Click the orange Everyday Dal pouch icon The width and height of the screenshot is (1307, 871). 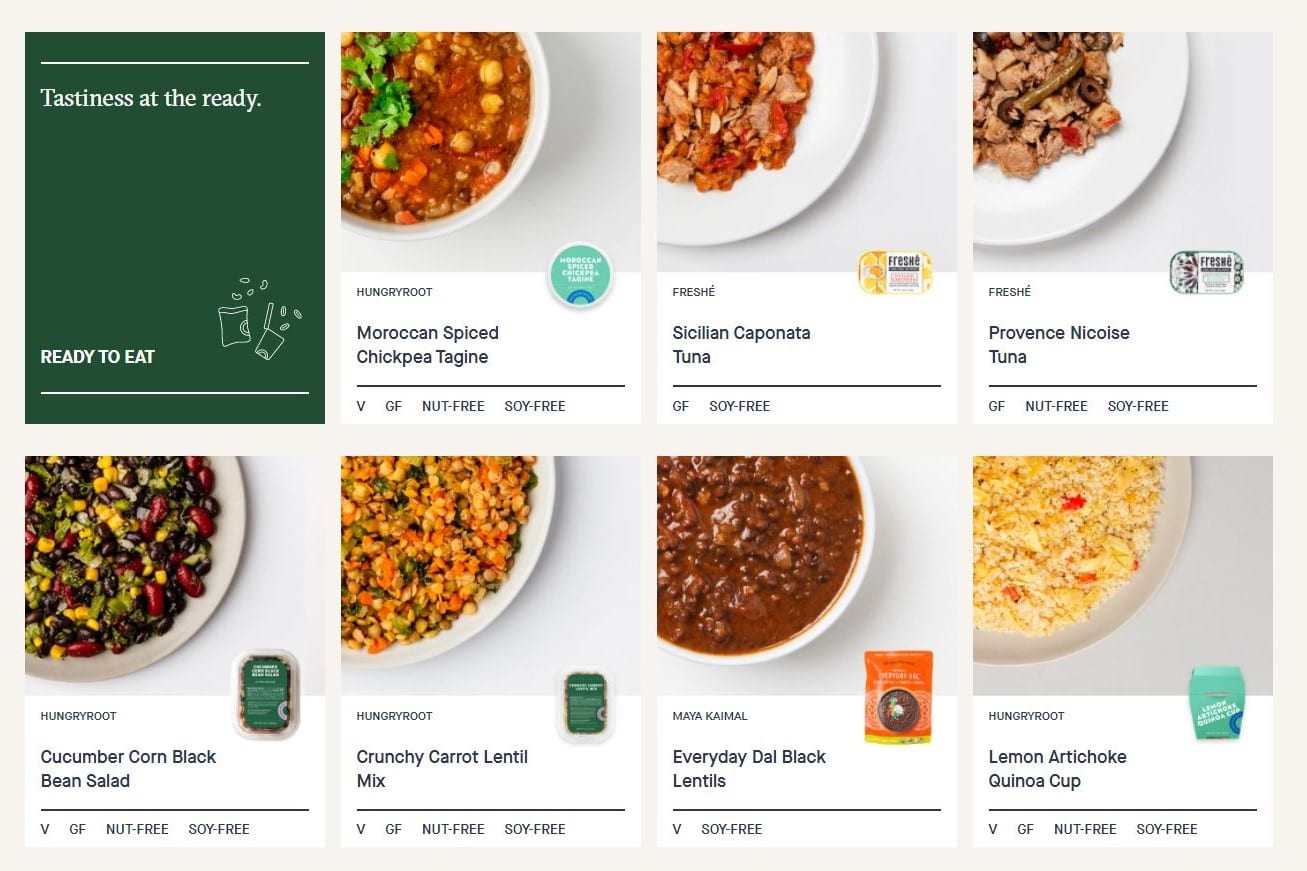(x=898, y=696)
